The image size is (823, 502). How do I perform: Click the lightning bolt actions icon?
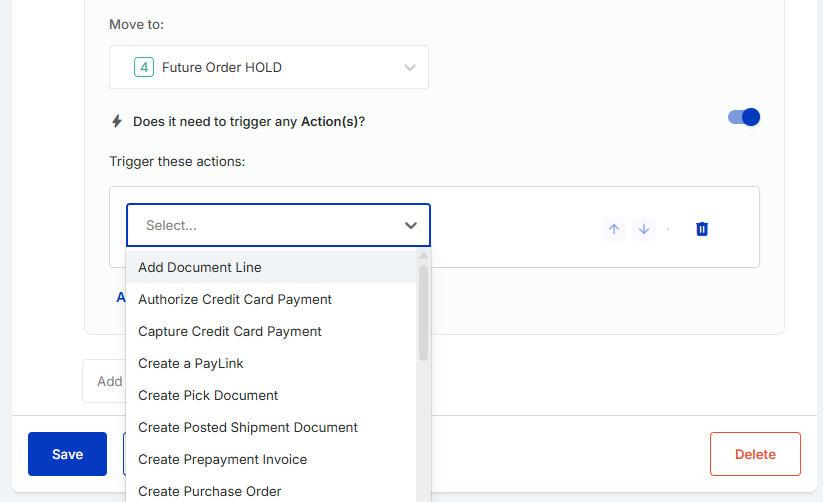pyautogui.click(x=117, y=121)
